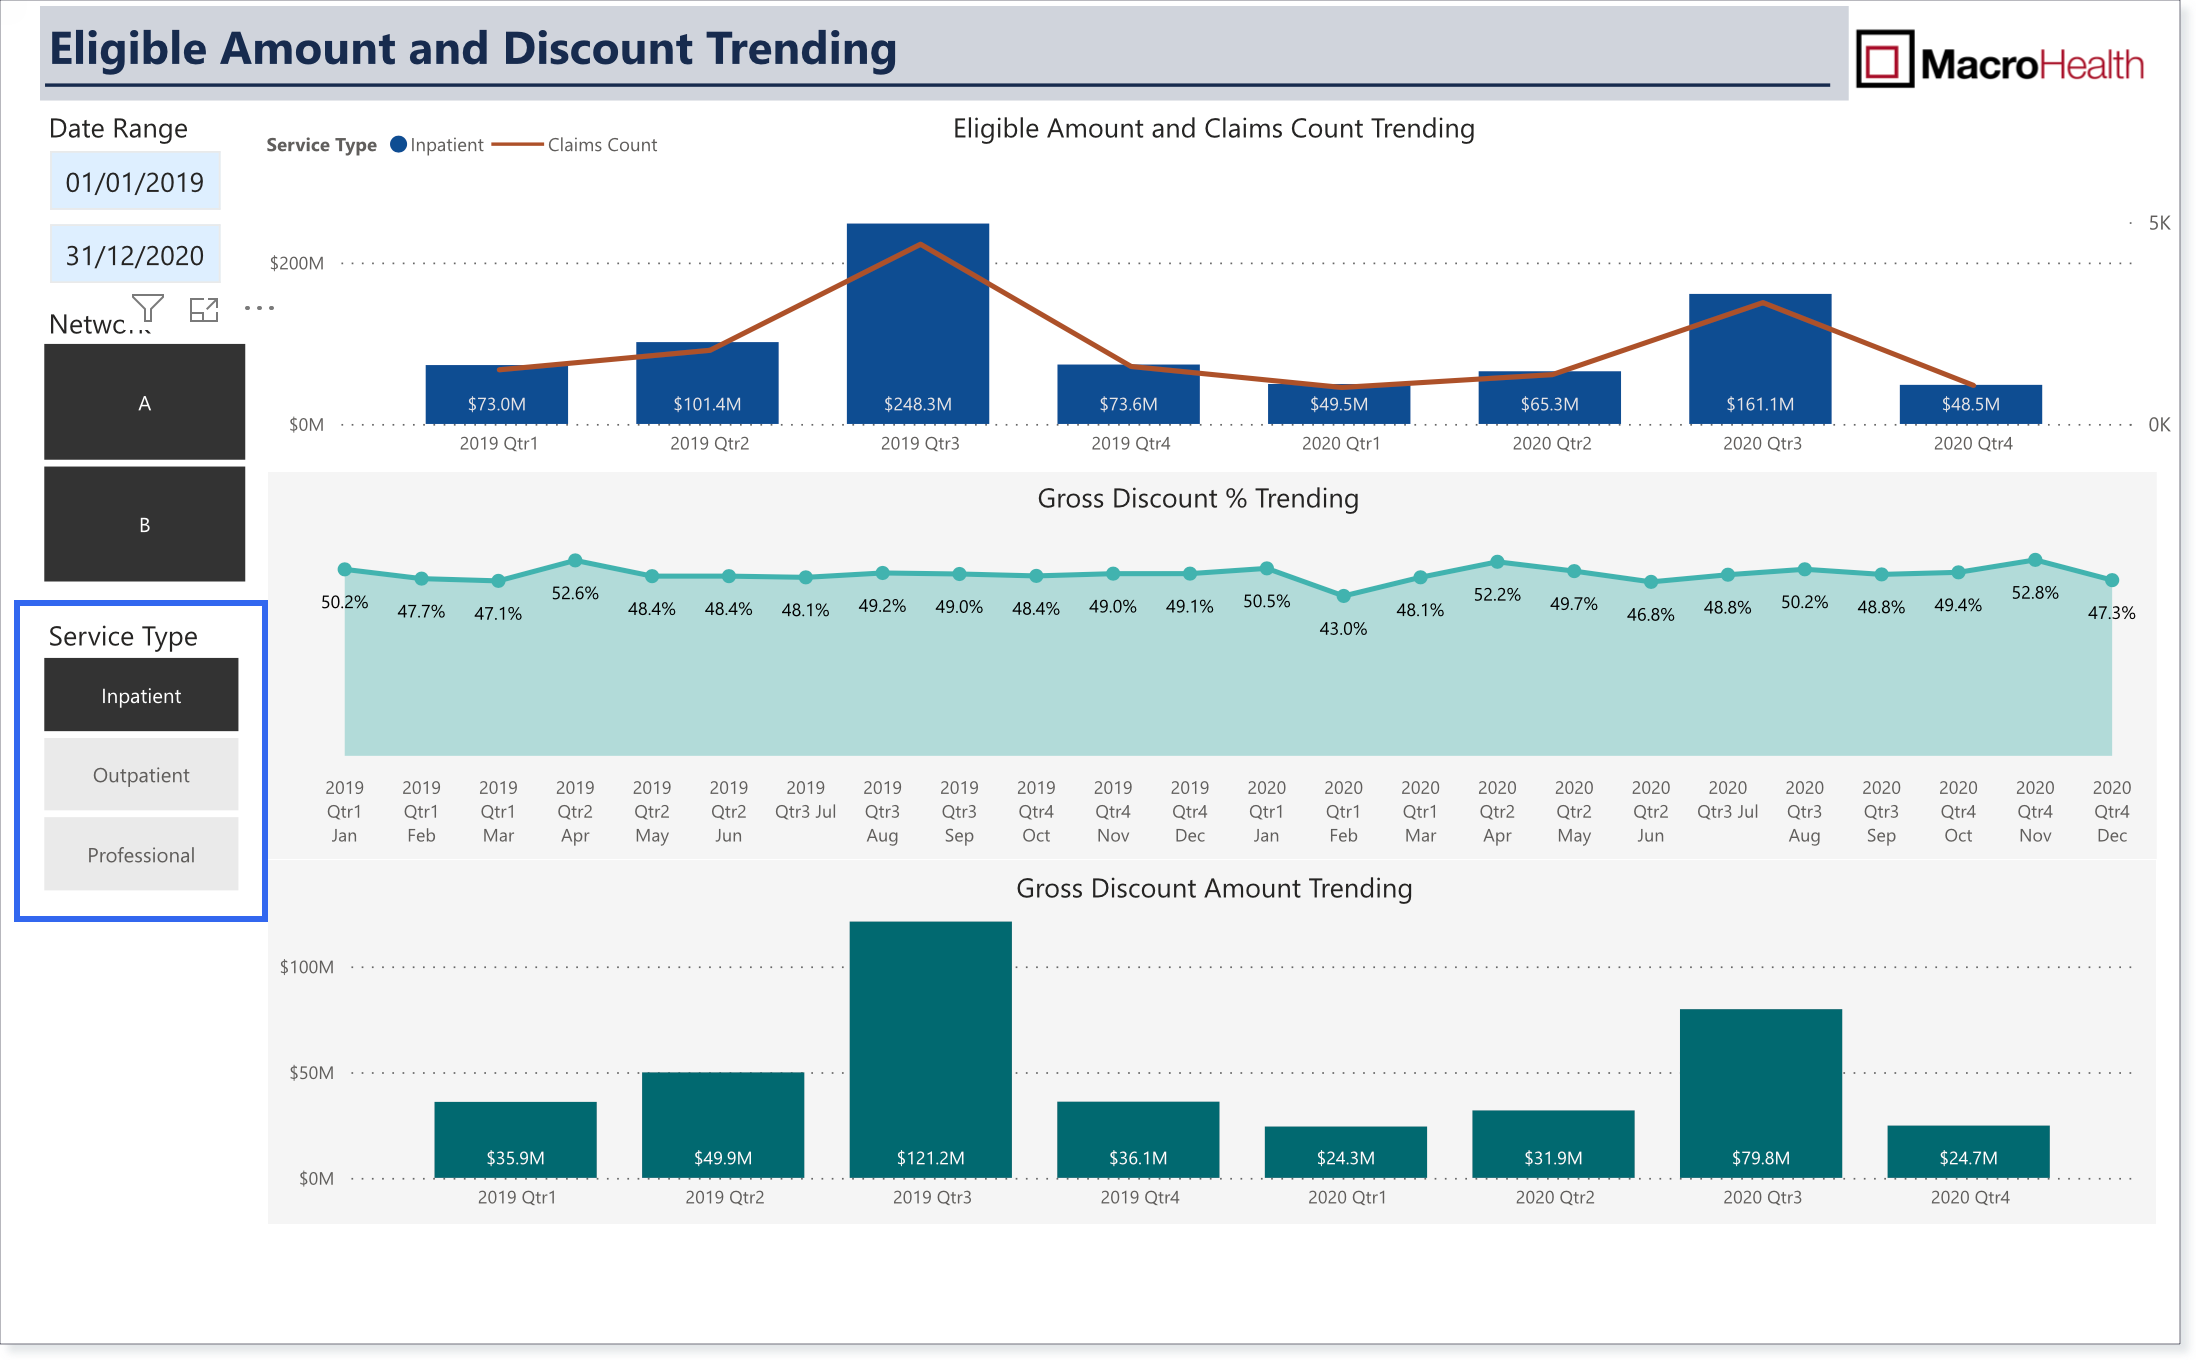Click the Inpatient legend marker dot
This screenshot has width=2196, height=1360.
[398, 144]
